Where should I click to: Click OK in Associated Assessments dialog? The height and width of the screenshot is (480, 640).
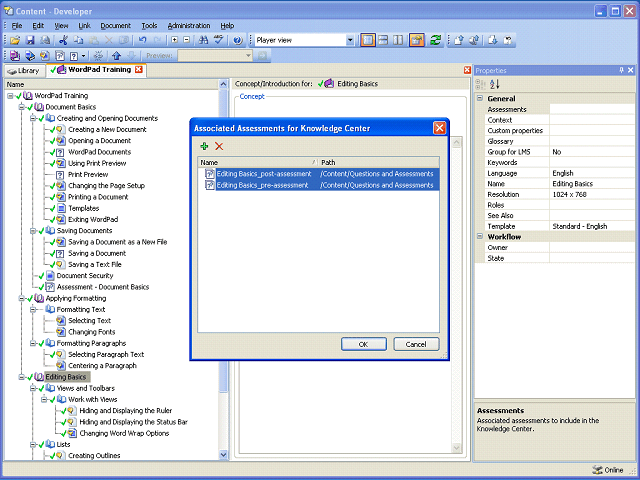364,344
